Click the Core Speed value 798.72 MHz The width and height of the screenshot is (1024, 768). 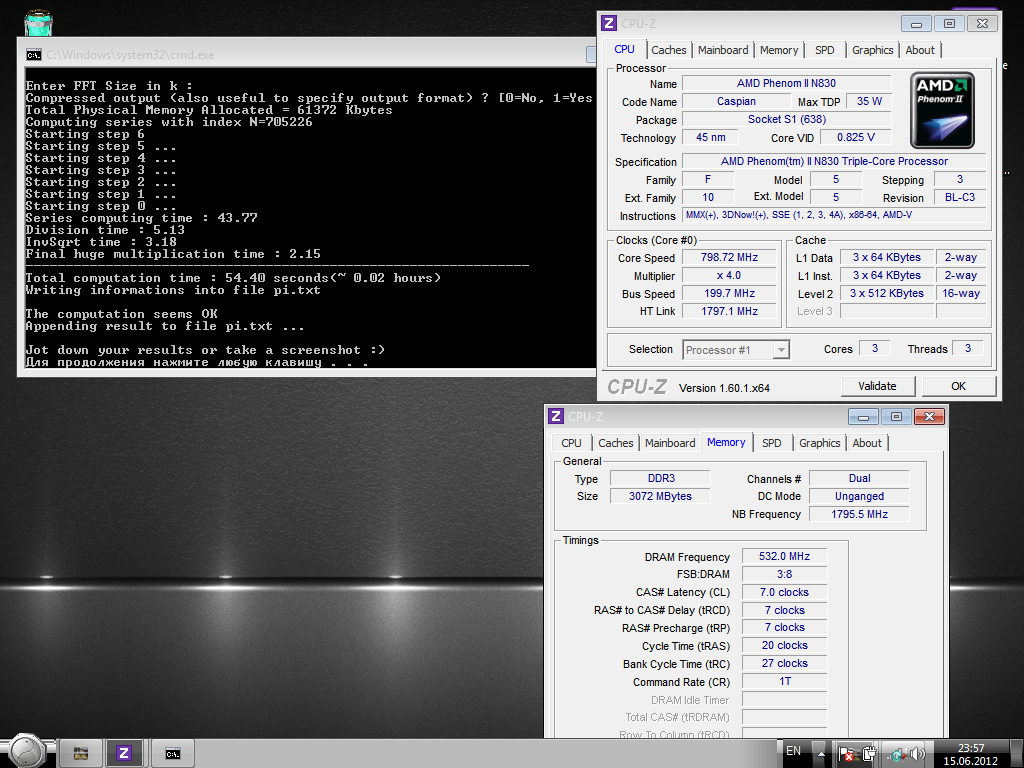pyautogui.click(x=729, y=258)
